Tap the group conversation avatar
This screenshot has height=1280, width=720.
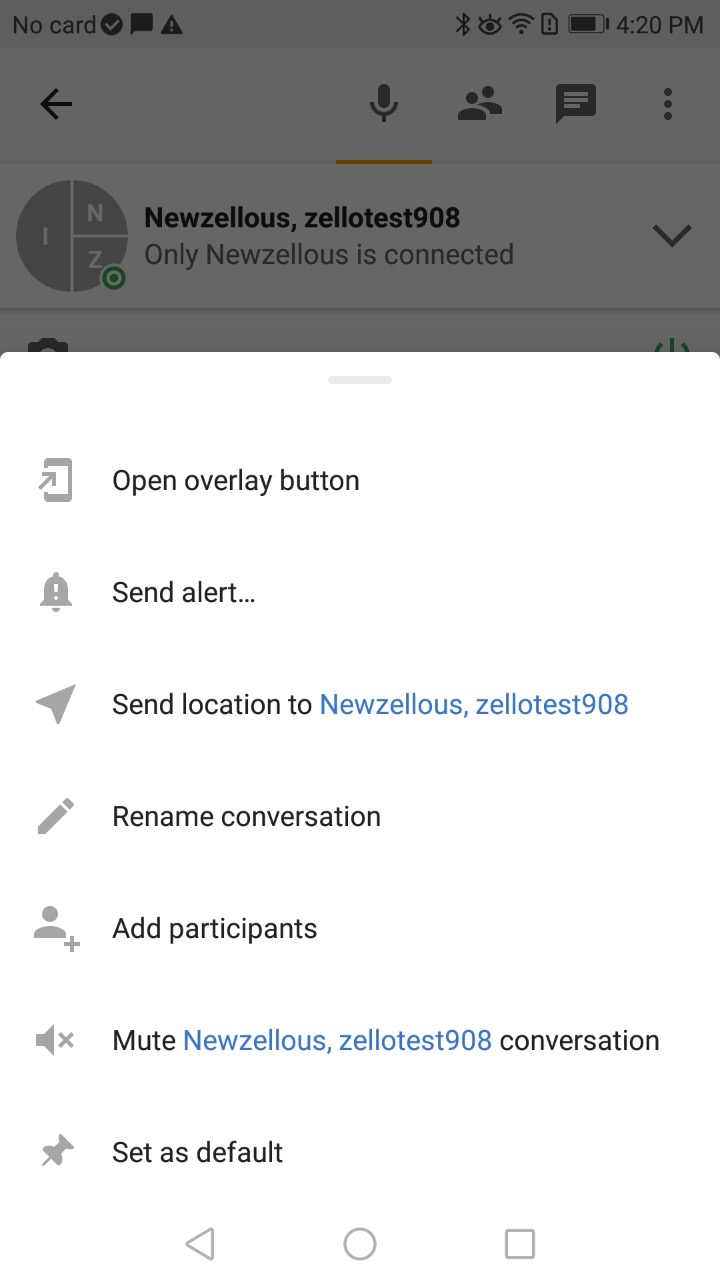coord(72,236)
